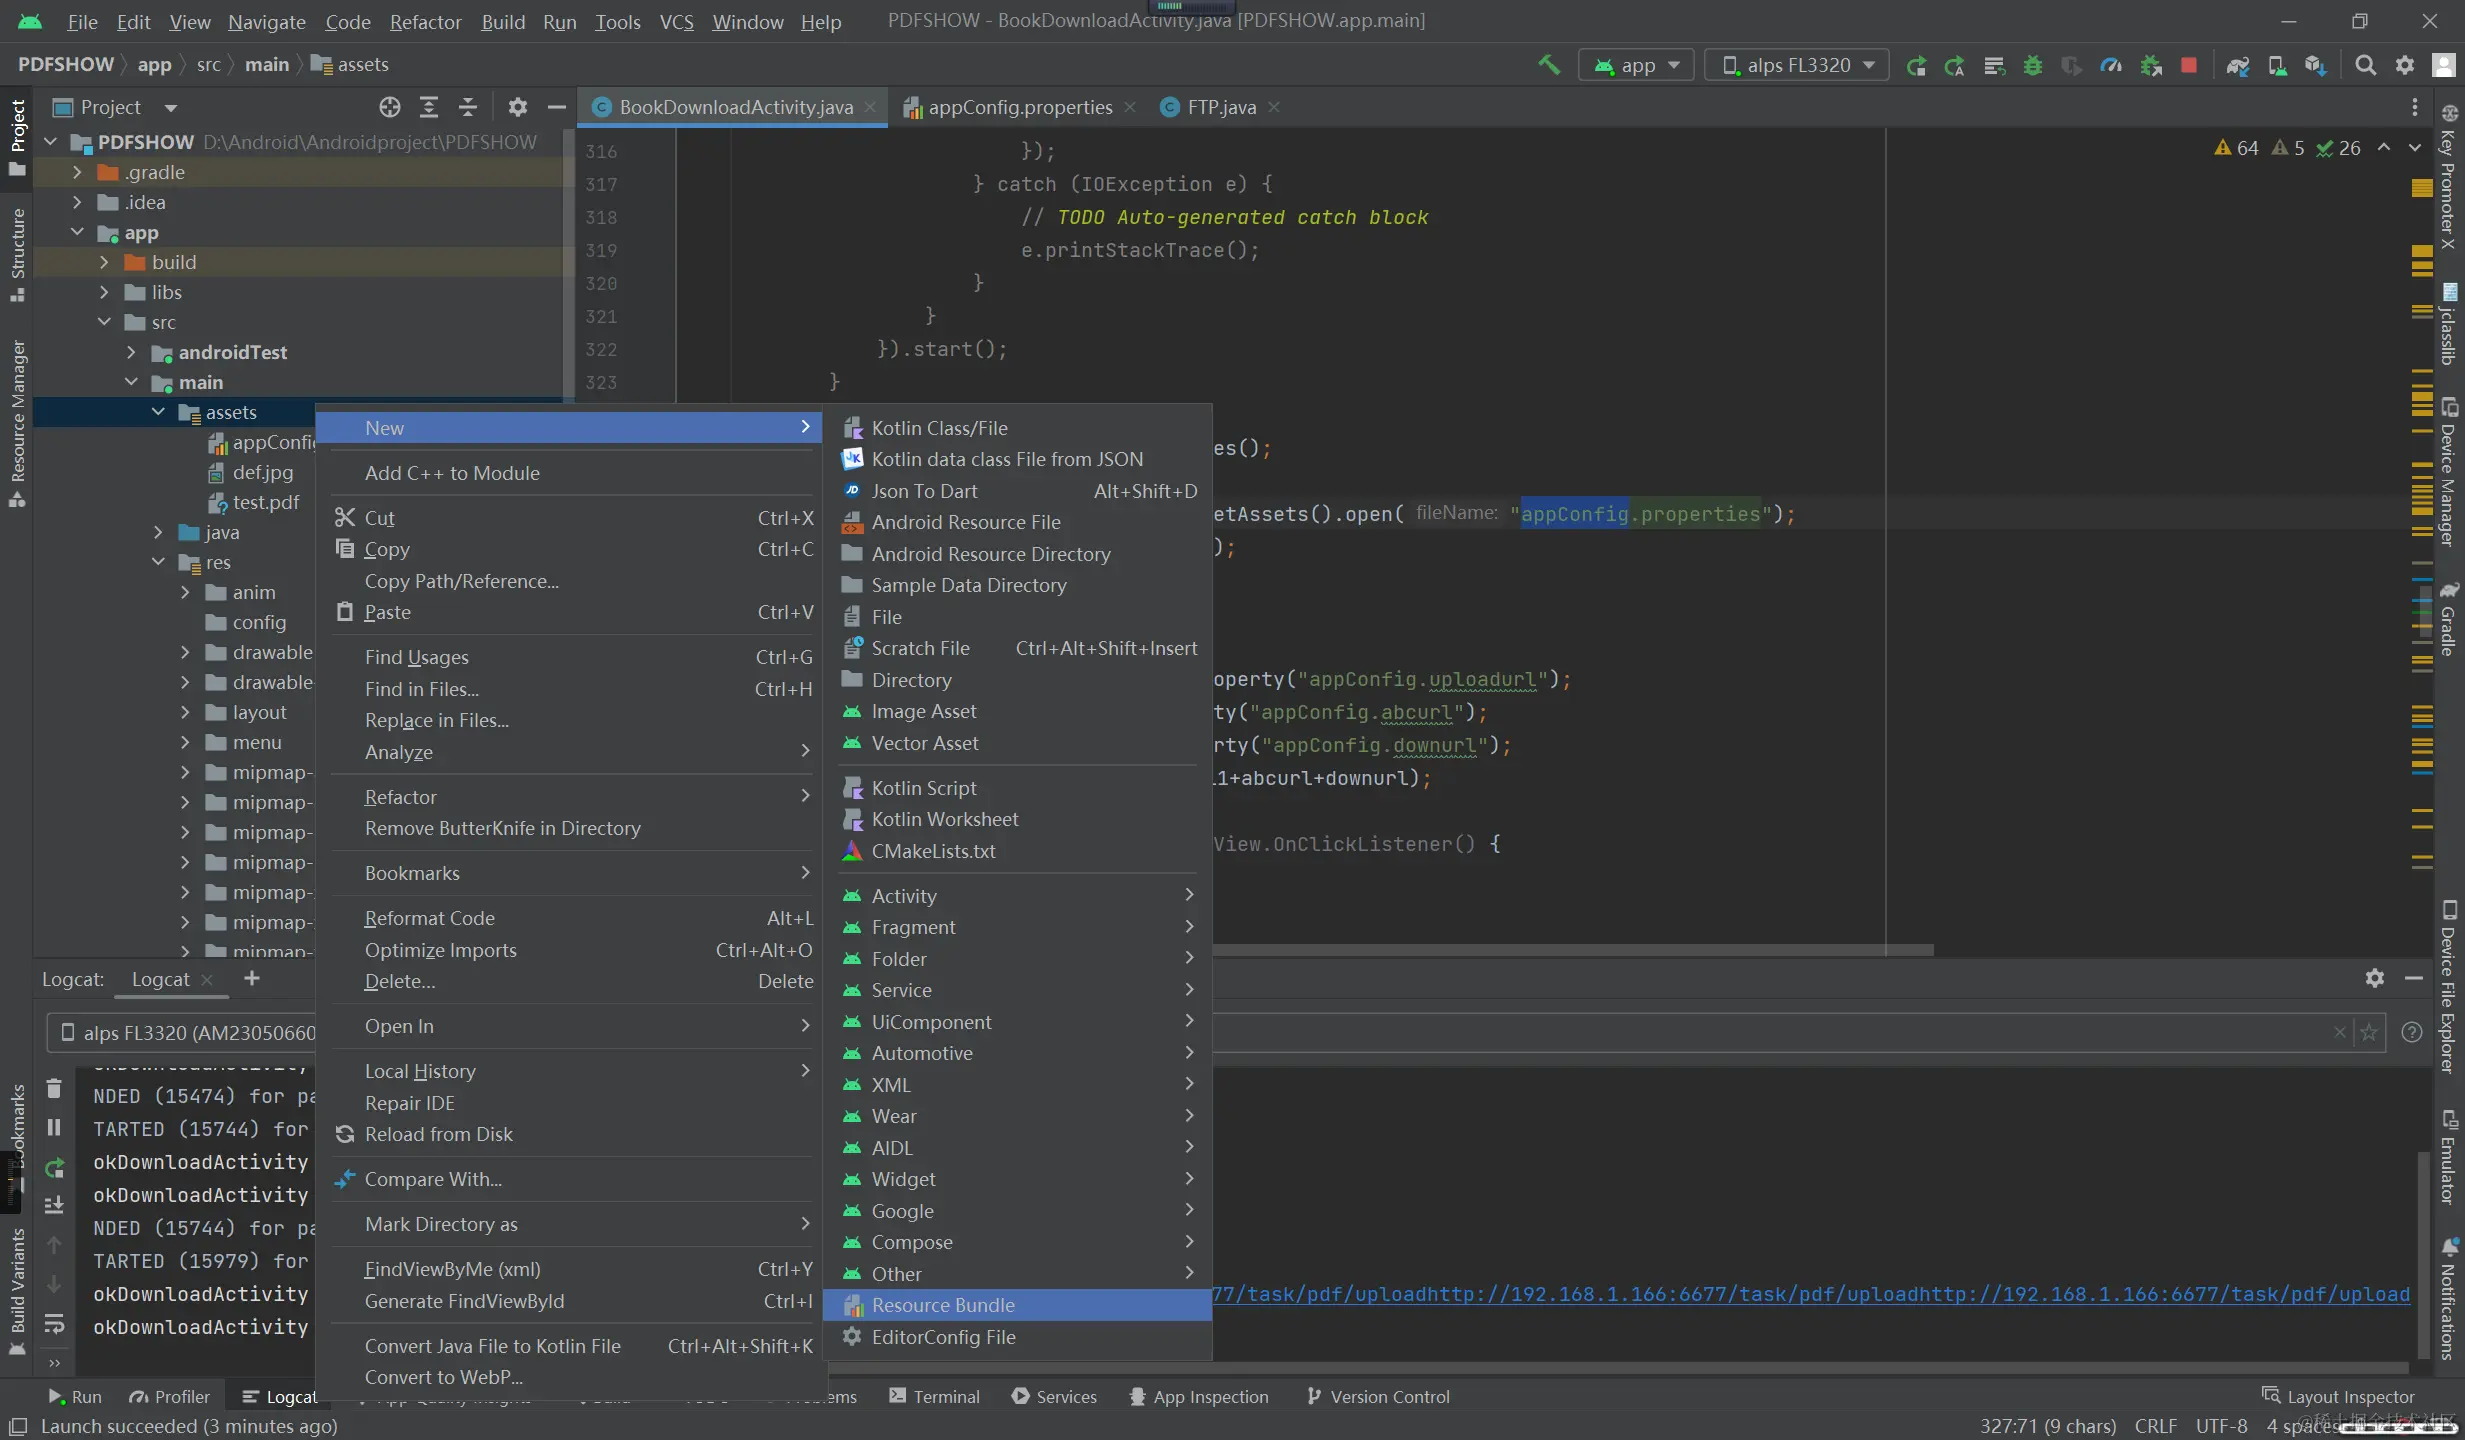This screenshot has width=2465, height=1440.
Task: Open the Terminal tool window button
Action: pos(934,1396)
